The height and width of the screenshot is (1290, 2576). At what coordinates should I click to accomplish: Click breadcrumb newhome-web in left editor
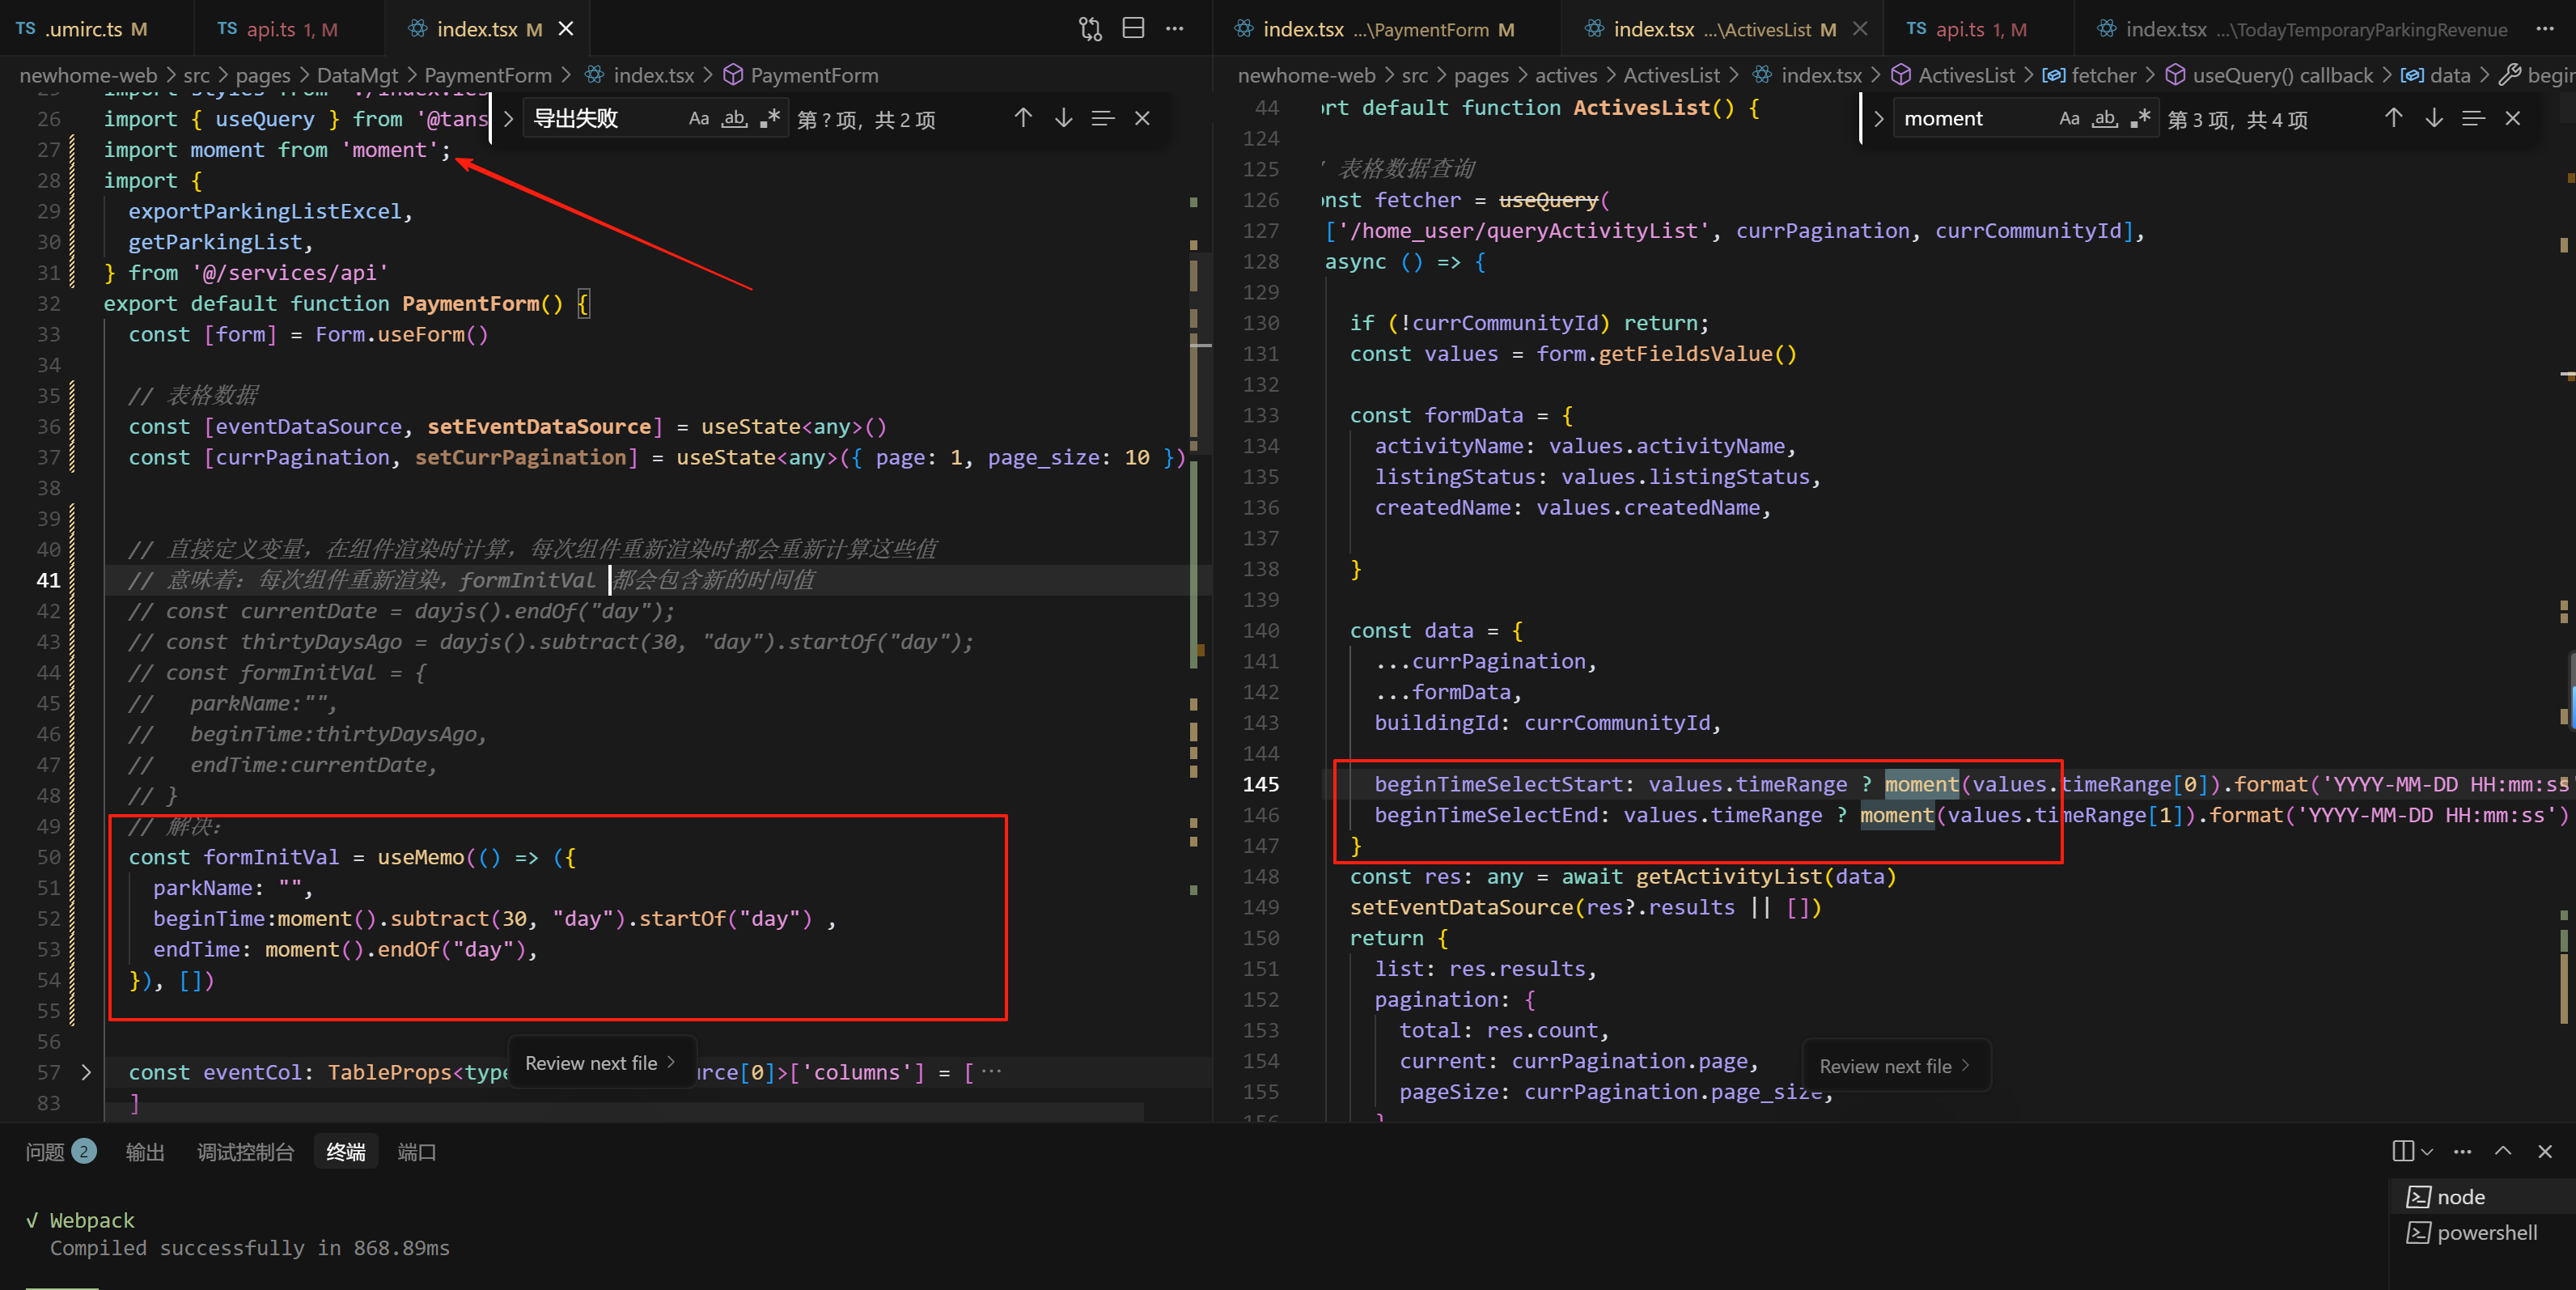pyautogui.click(x=88, y=75)
